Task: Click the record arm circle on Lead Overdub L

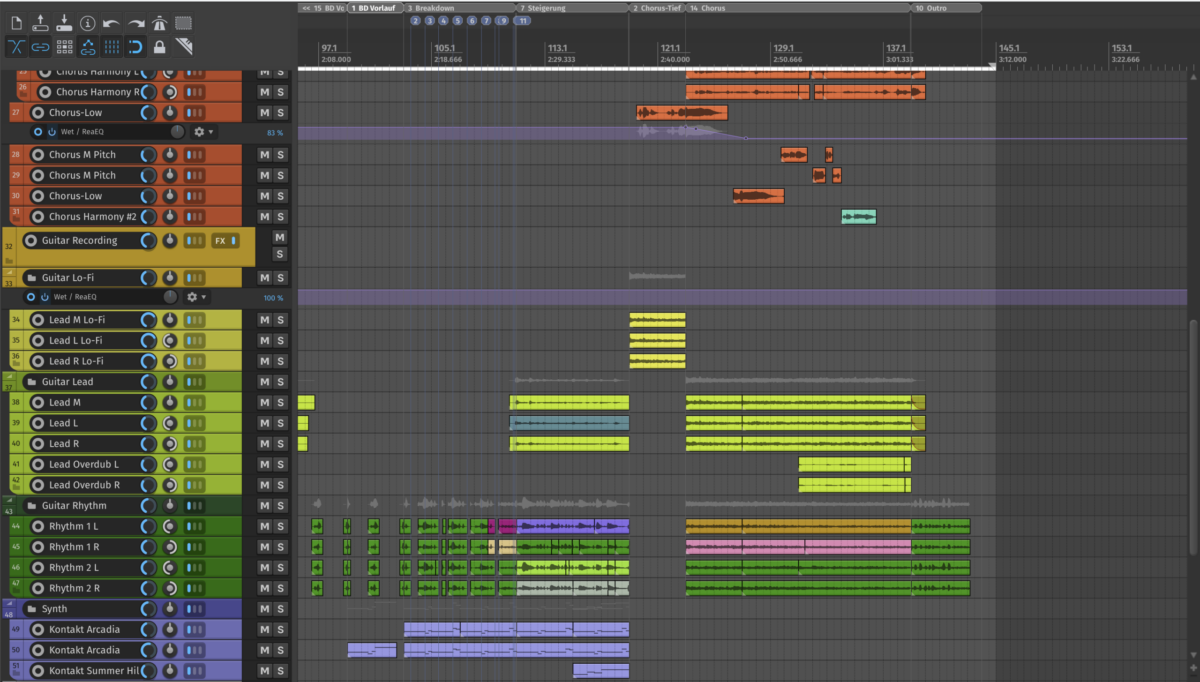Action: [38, 464]
